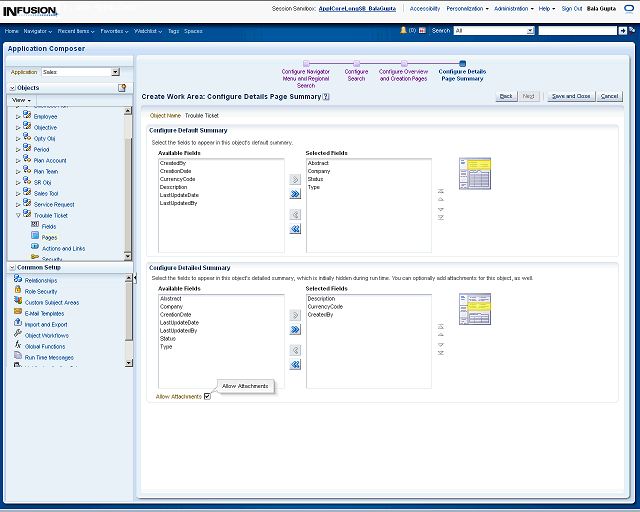
Task: Open the Navigator menu
Action: point(37,31)
